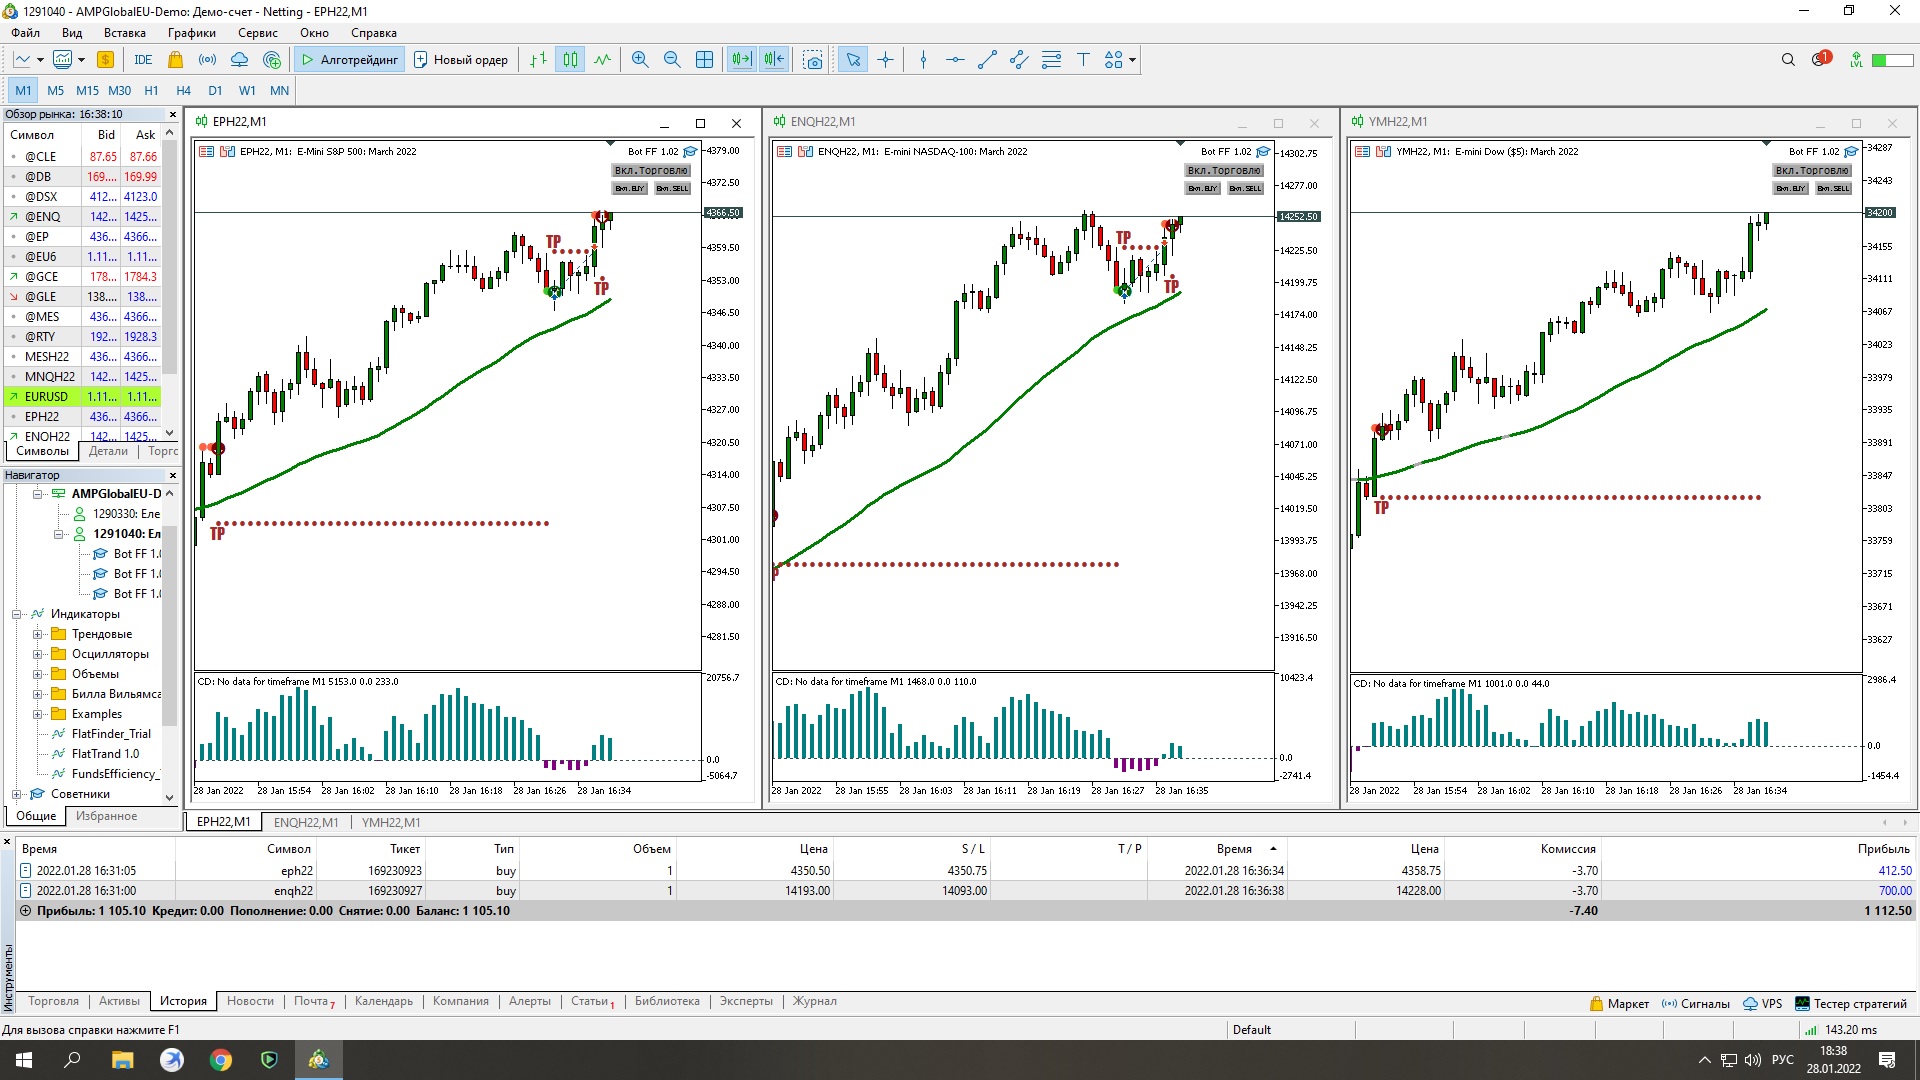Switch chart to line chart mode
This screenshot has width=1920, height=1080.
[602, 60]
